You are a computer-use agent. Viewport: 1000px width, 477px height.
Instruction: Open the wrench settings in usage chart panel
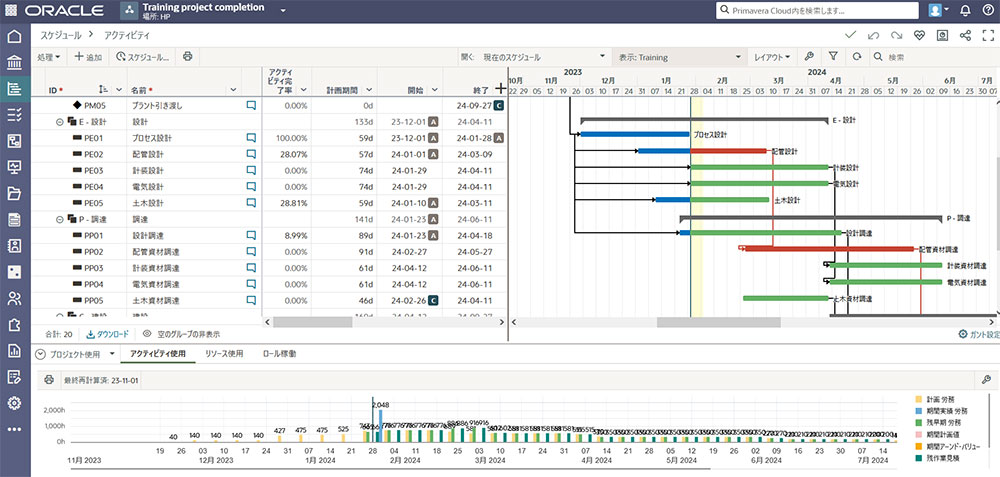[986, 380]
